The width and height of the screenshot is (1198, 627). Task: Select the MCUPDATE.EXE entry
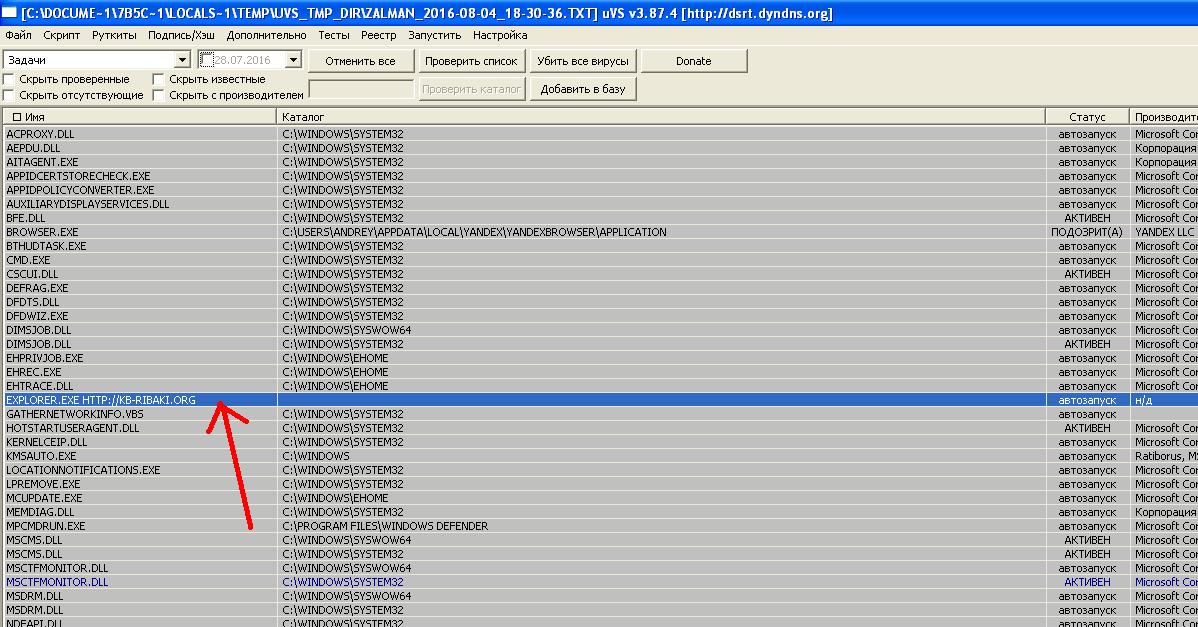(x=44, y=498)
